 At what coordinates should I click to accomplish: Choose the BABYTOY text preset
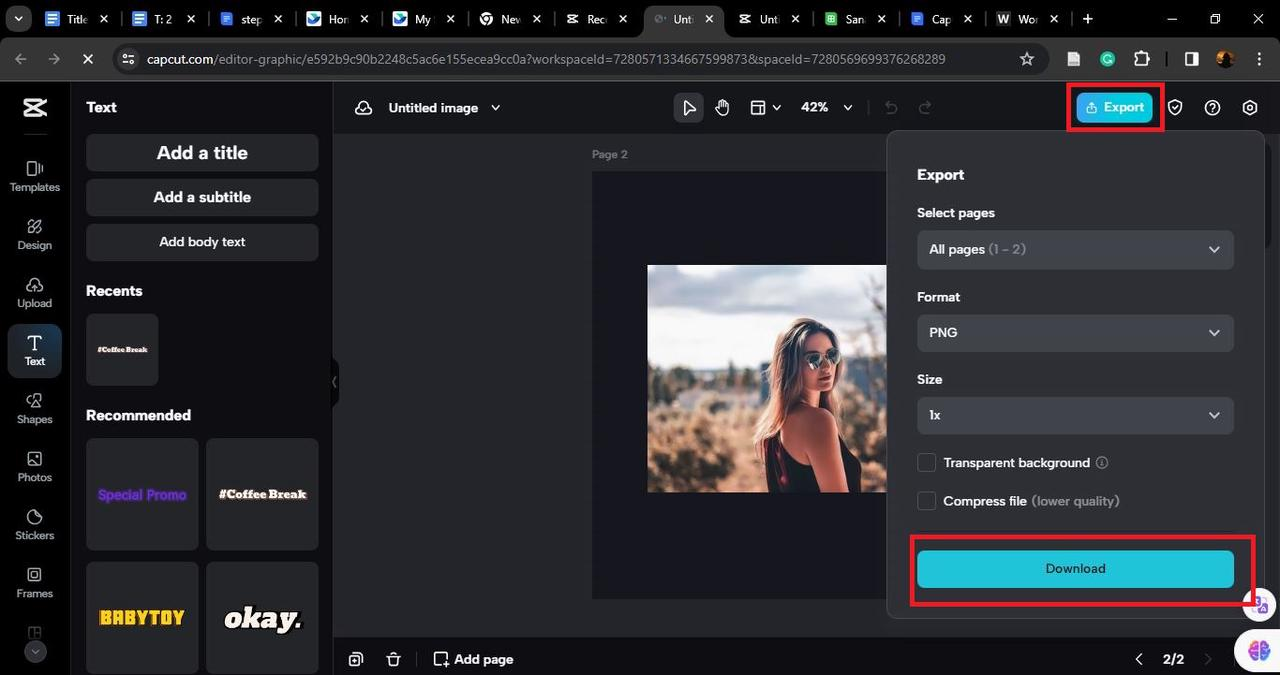142,617
